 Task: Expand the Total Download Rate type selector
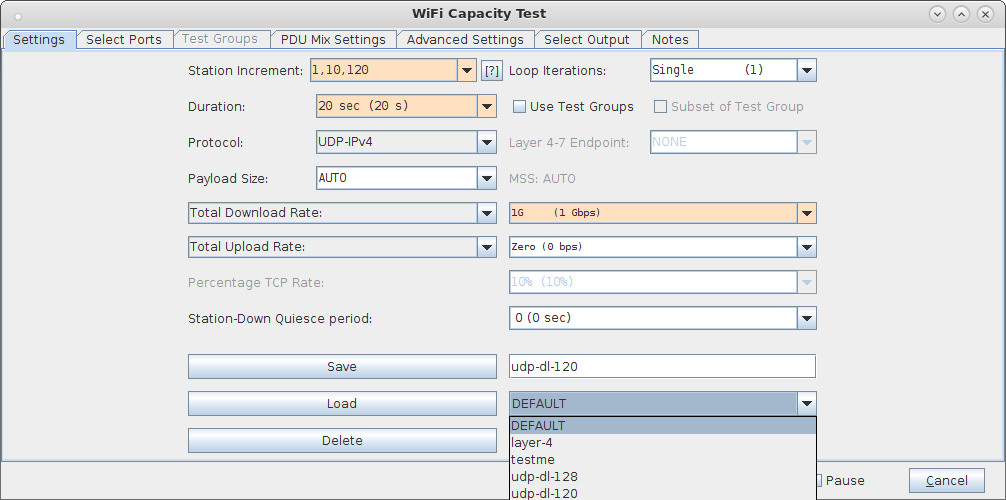coord(342,213)
